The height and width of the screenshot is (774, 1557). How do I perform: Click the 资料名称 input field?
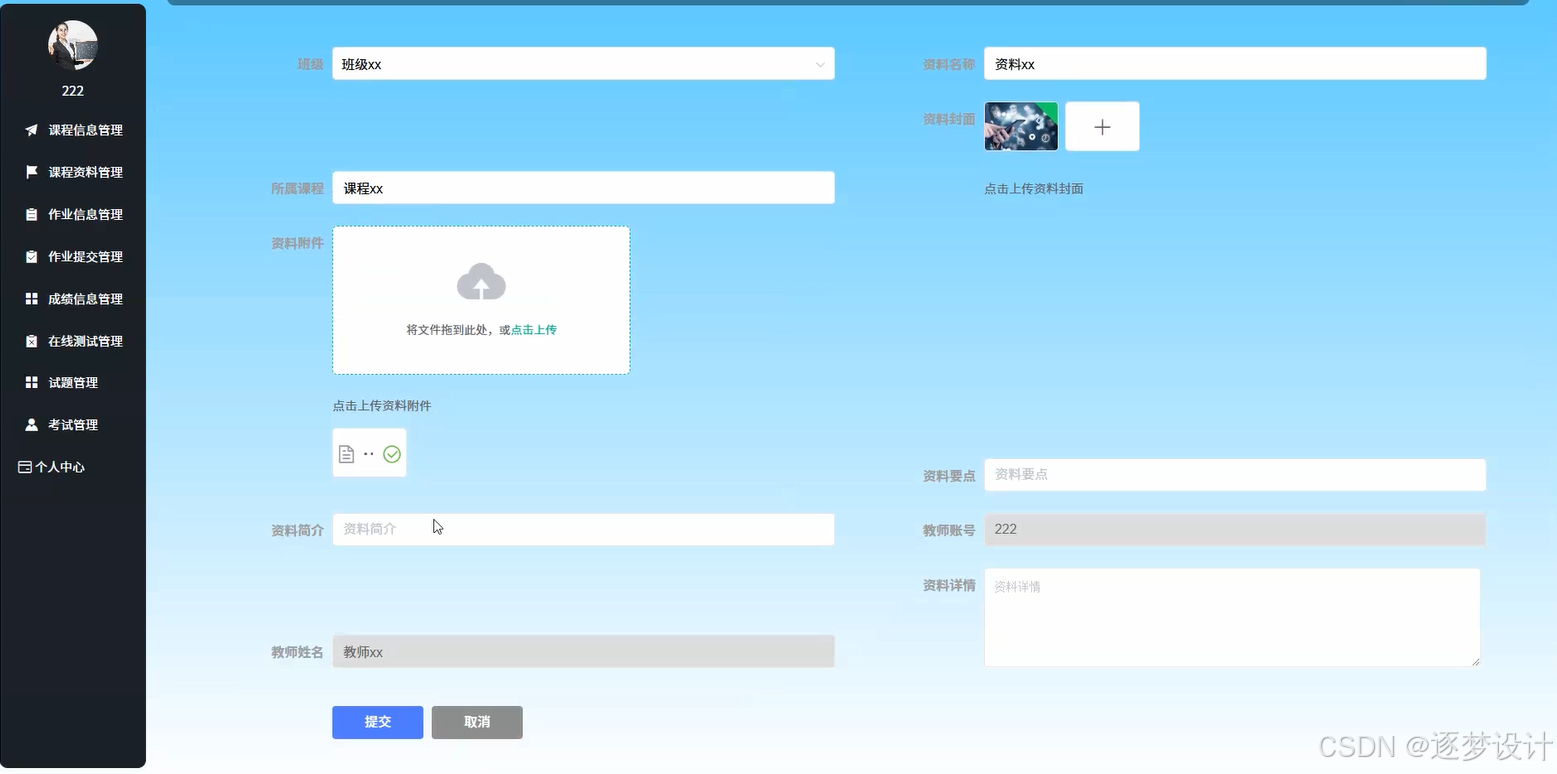pos(1235,64)
